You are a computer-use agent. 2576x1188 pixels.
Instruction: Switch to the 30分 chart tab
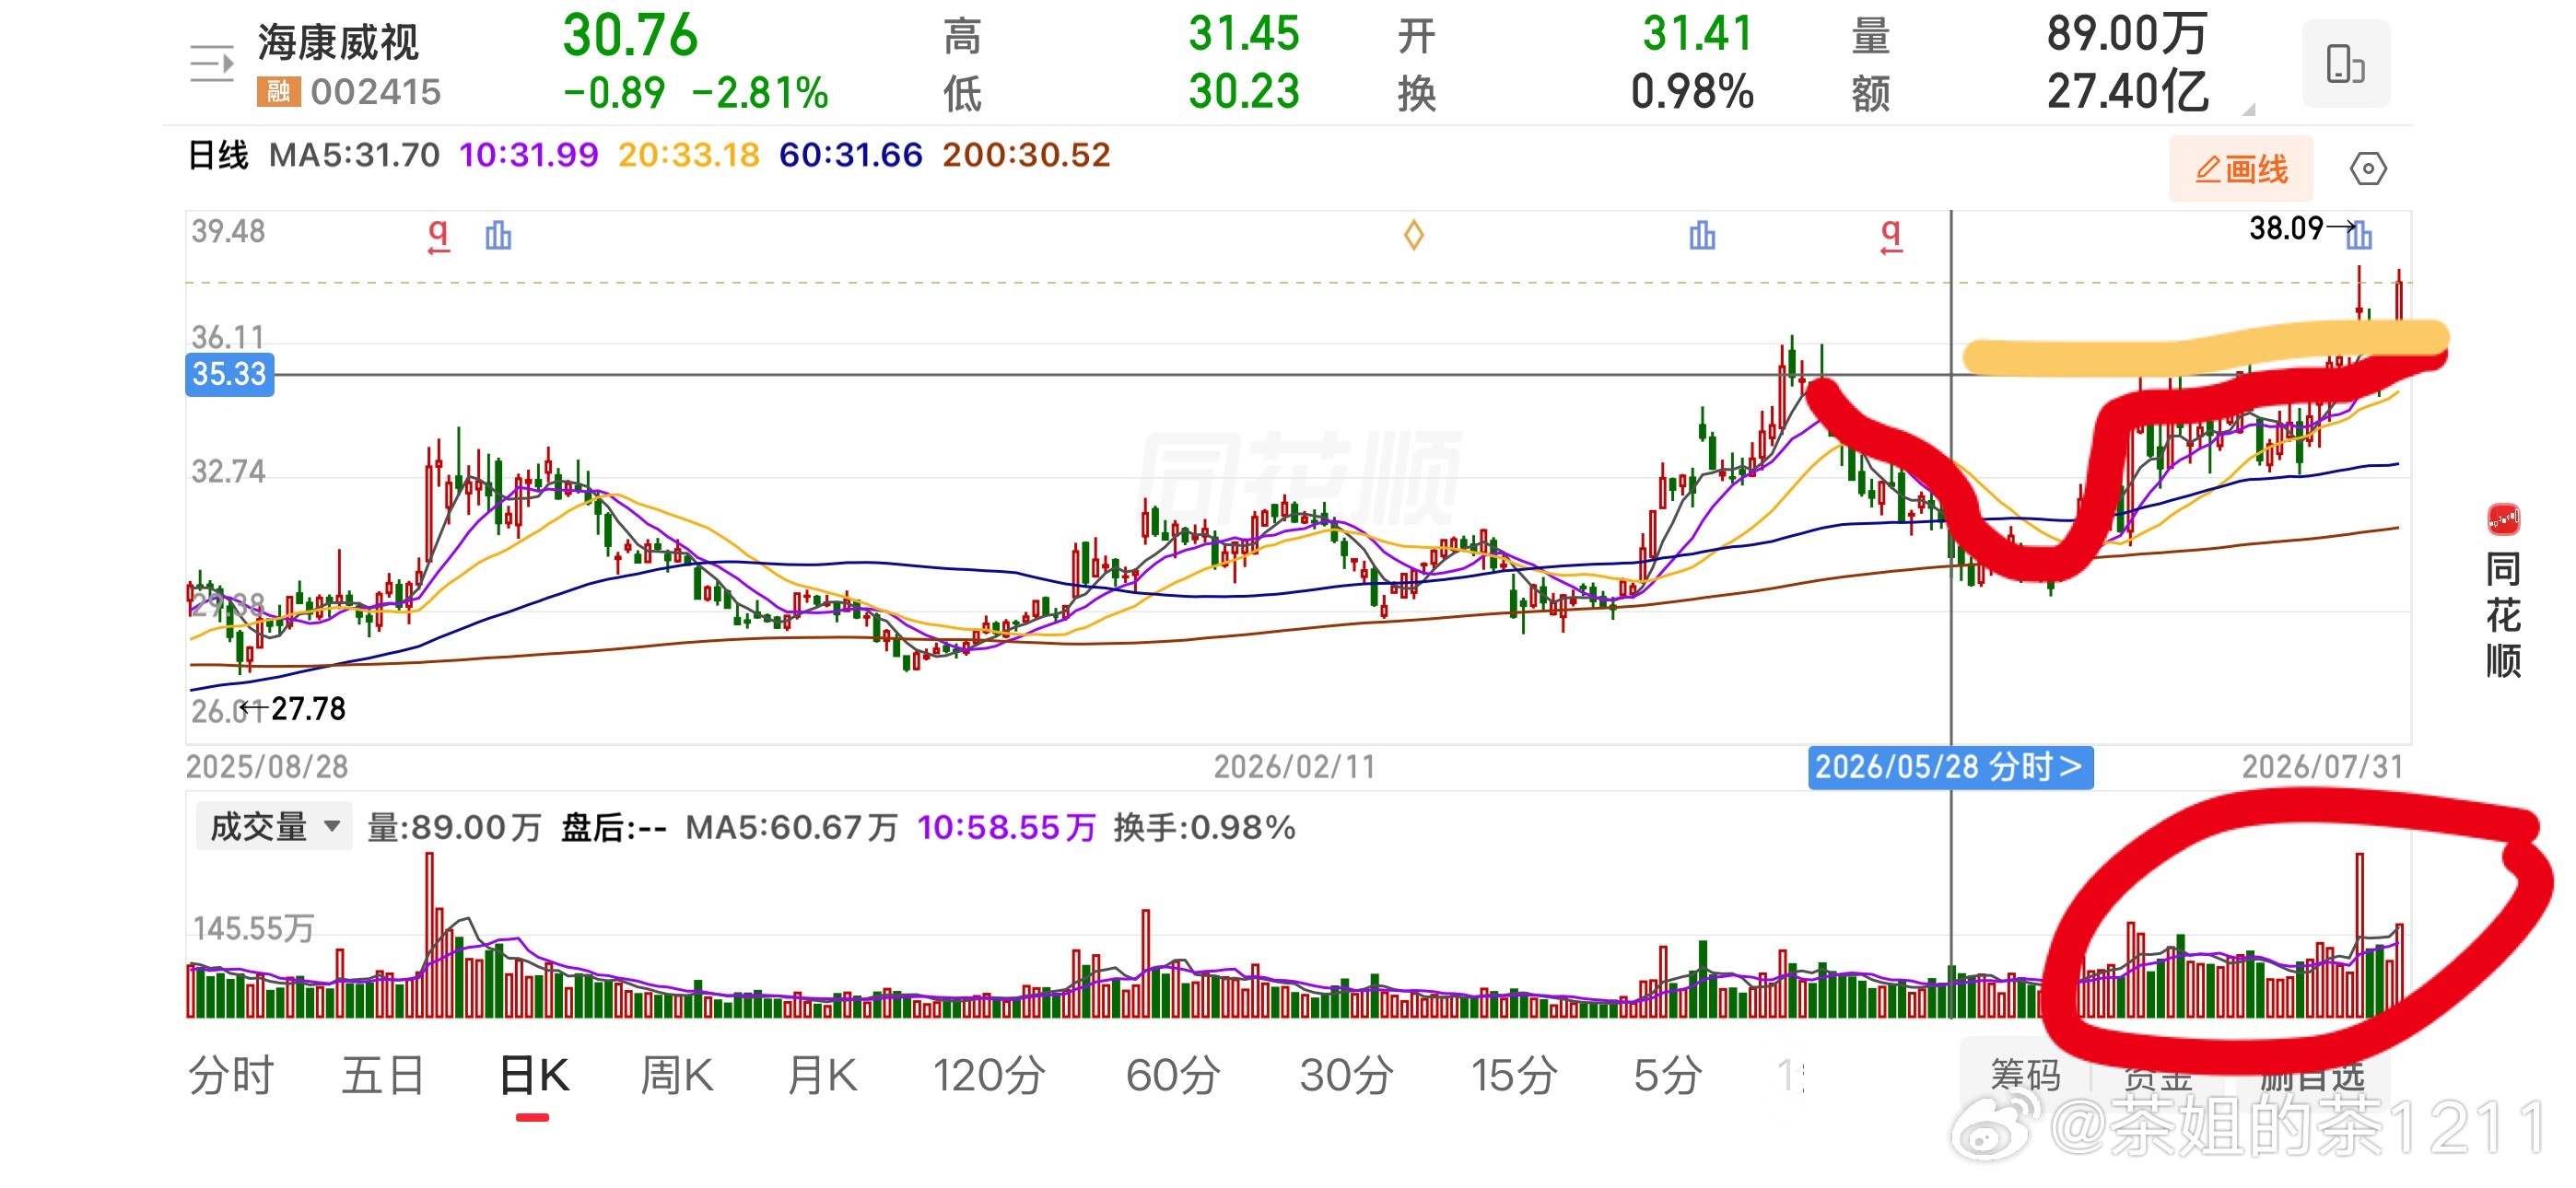(1347, 1076)
